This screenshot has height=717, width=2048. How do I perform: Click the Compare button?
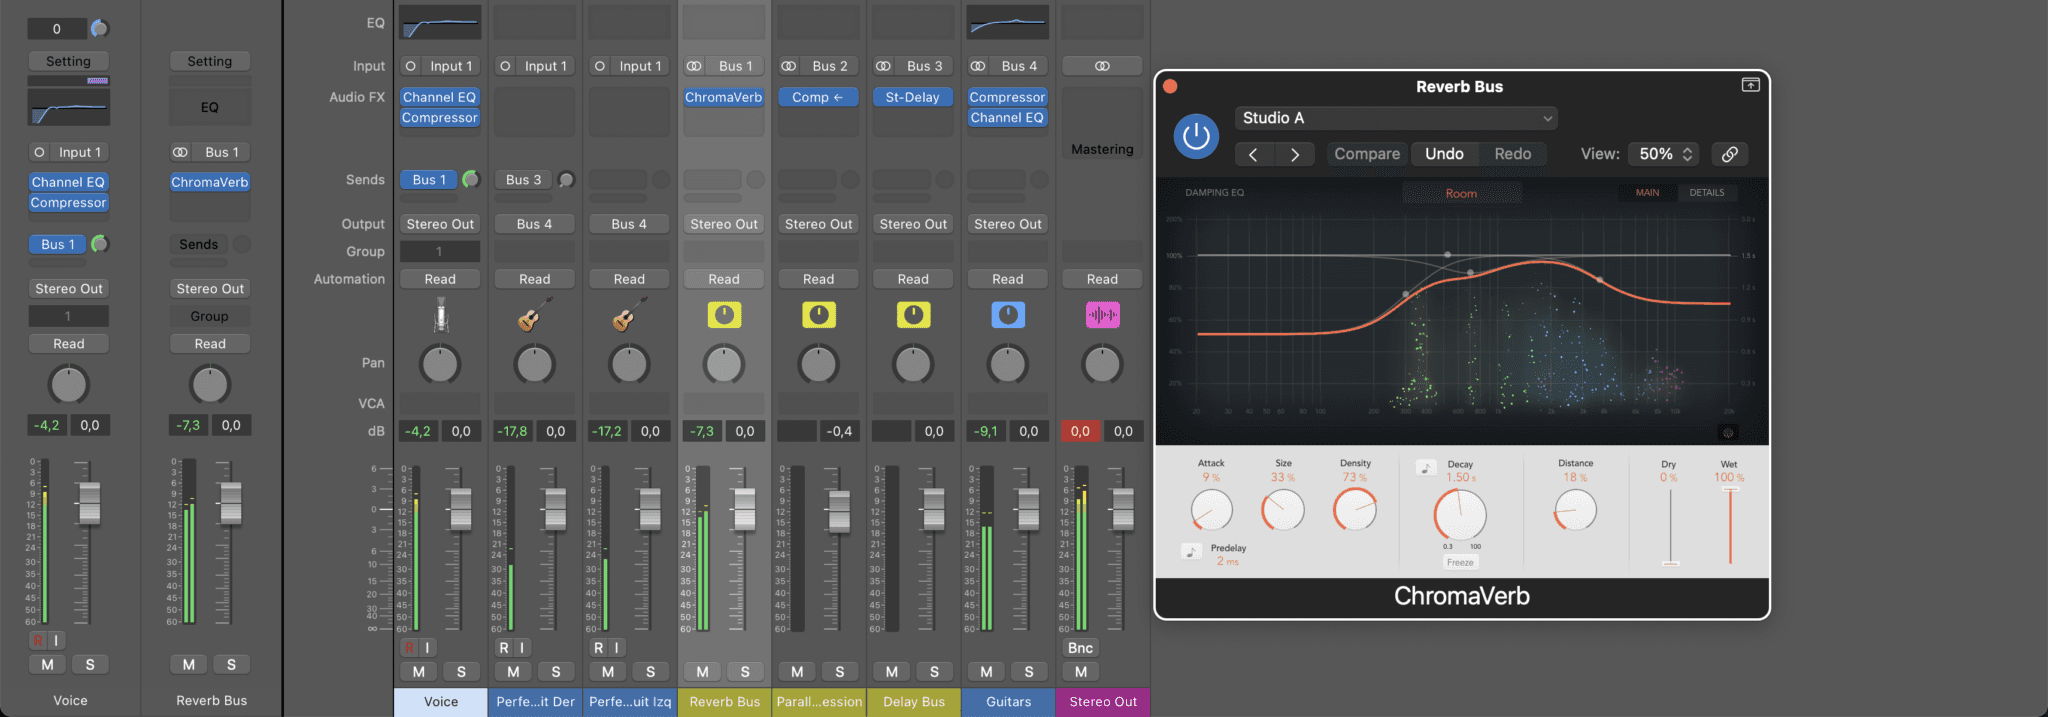tap(1366, 154)
